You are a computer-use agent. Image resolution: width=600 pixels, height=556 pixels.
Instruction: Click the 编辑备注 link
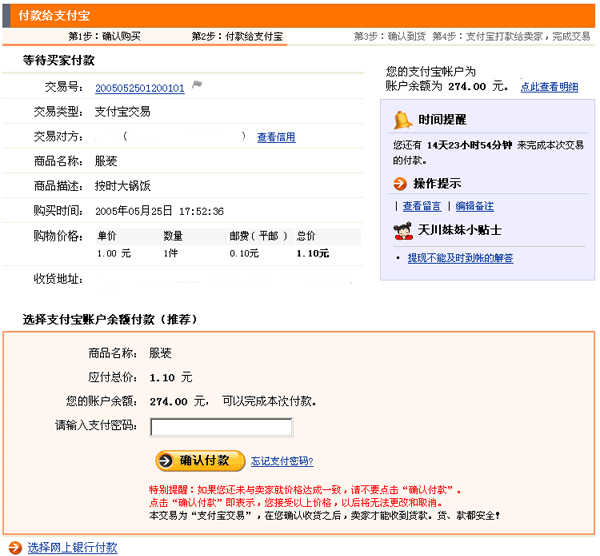click(474, 206)
